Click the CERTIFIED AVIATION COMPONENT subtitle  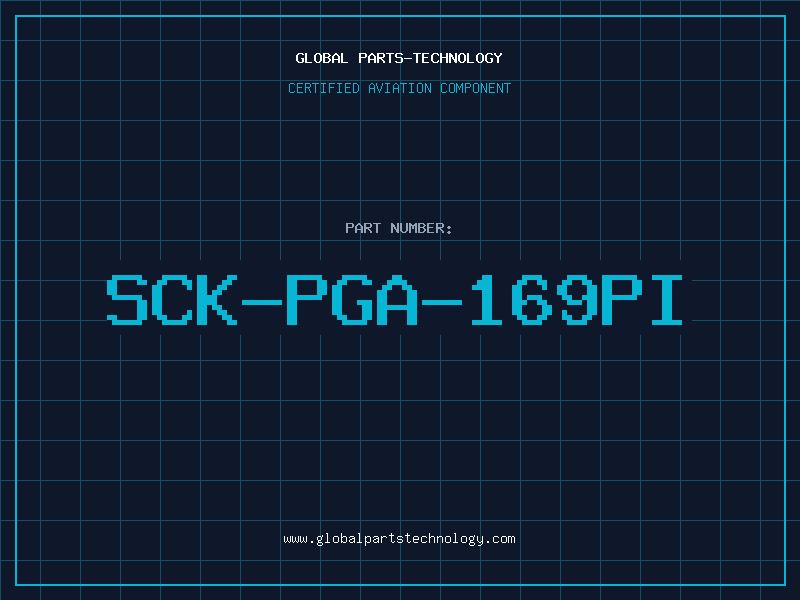[399, 88]
